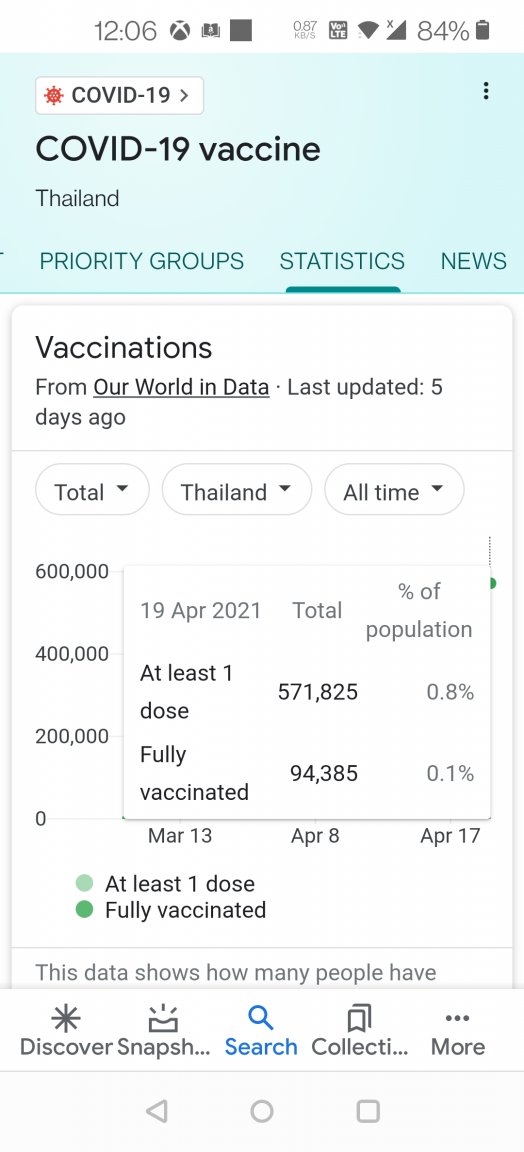Open the Our World in Data link
Viewport: 524px width, 1152px height.
pyautogui.click(x=181, y=387)
